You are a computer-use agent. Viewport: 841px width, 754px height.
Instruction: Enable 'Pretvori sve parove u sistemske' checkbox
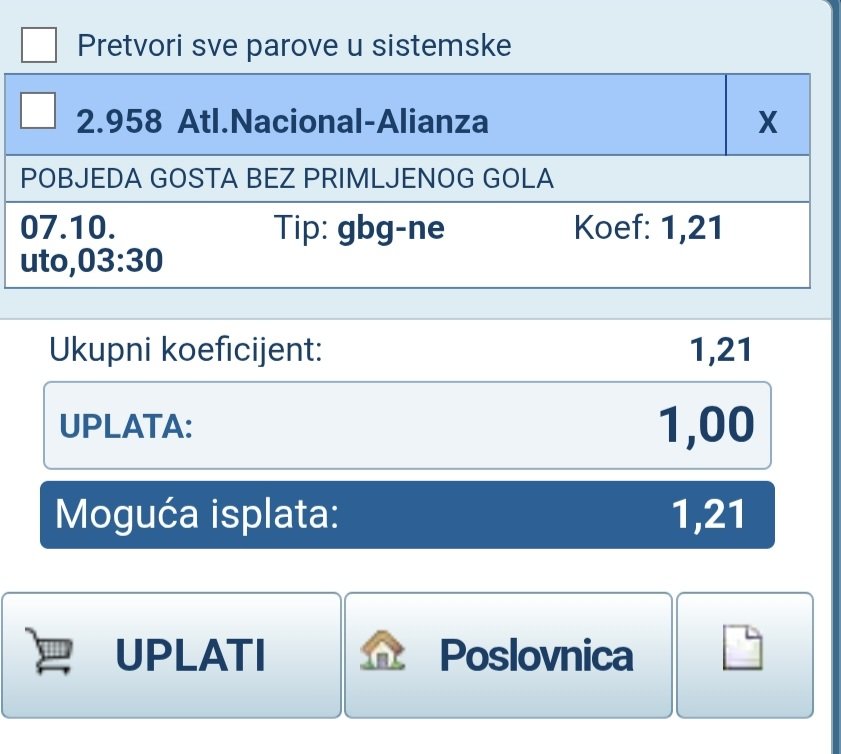tap(41, 44)
